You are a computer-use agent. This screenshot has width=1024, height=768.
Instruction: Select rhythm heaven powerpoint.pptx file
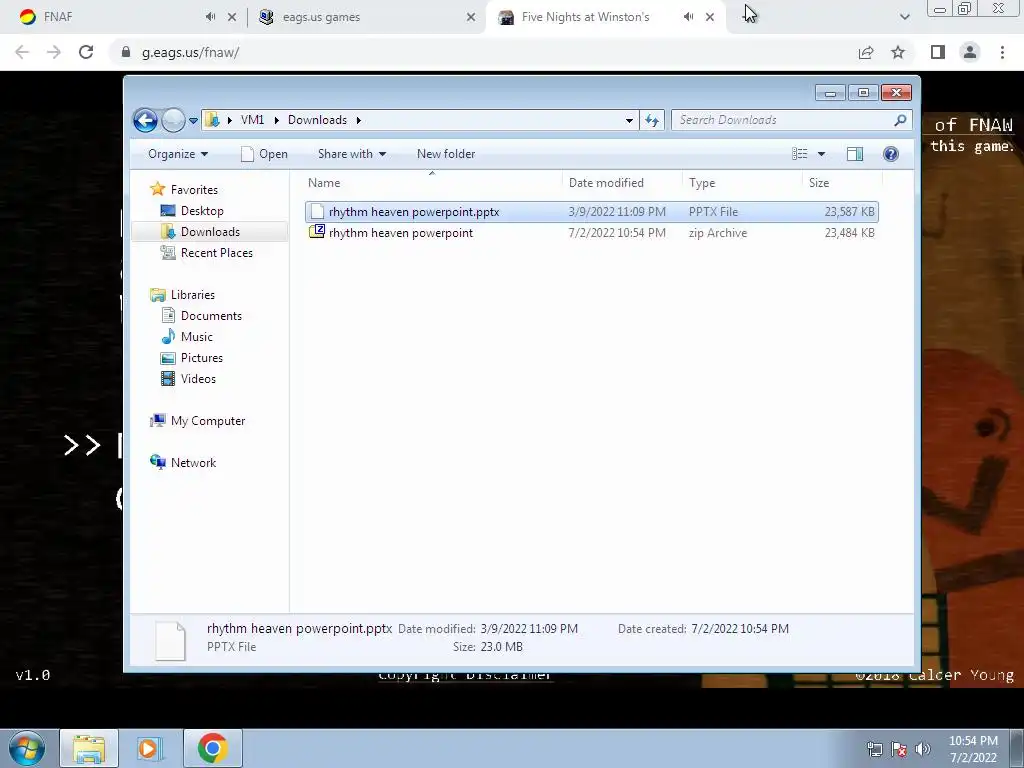(x=592, y=212)
